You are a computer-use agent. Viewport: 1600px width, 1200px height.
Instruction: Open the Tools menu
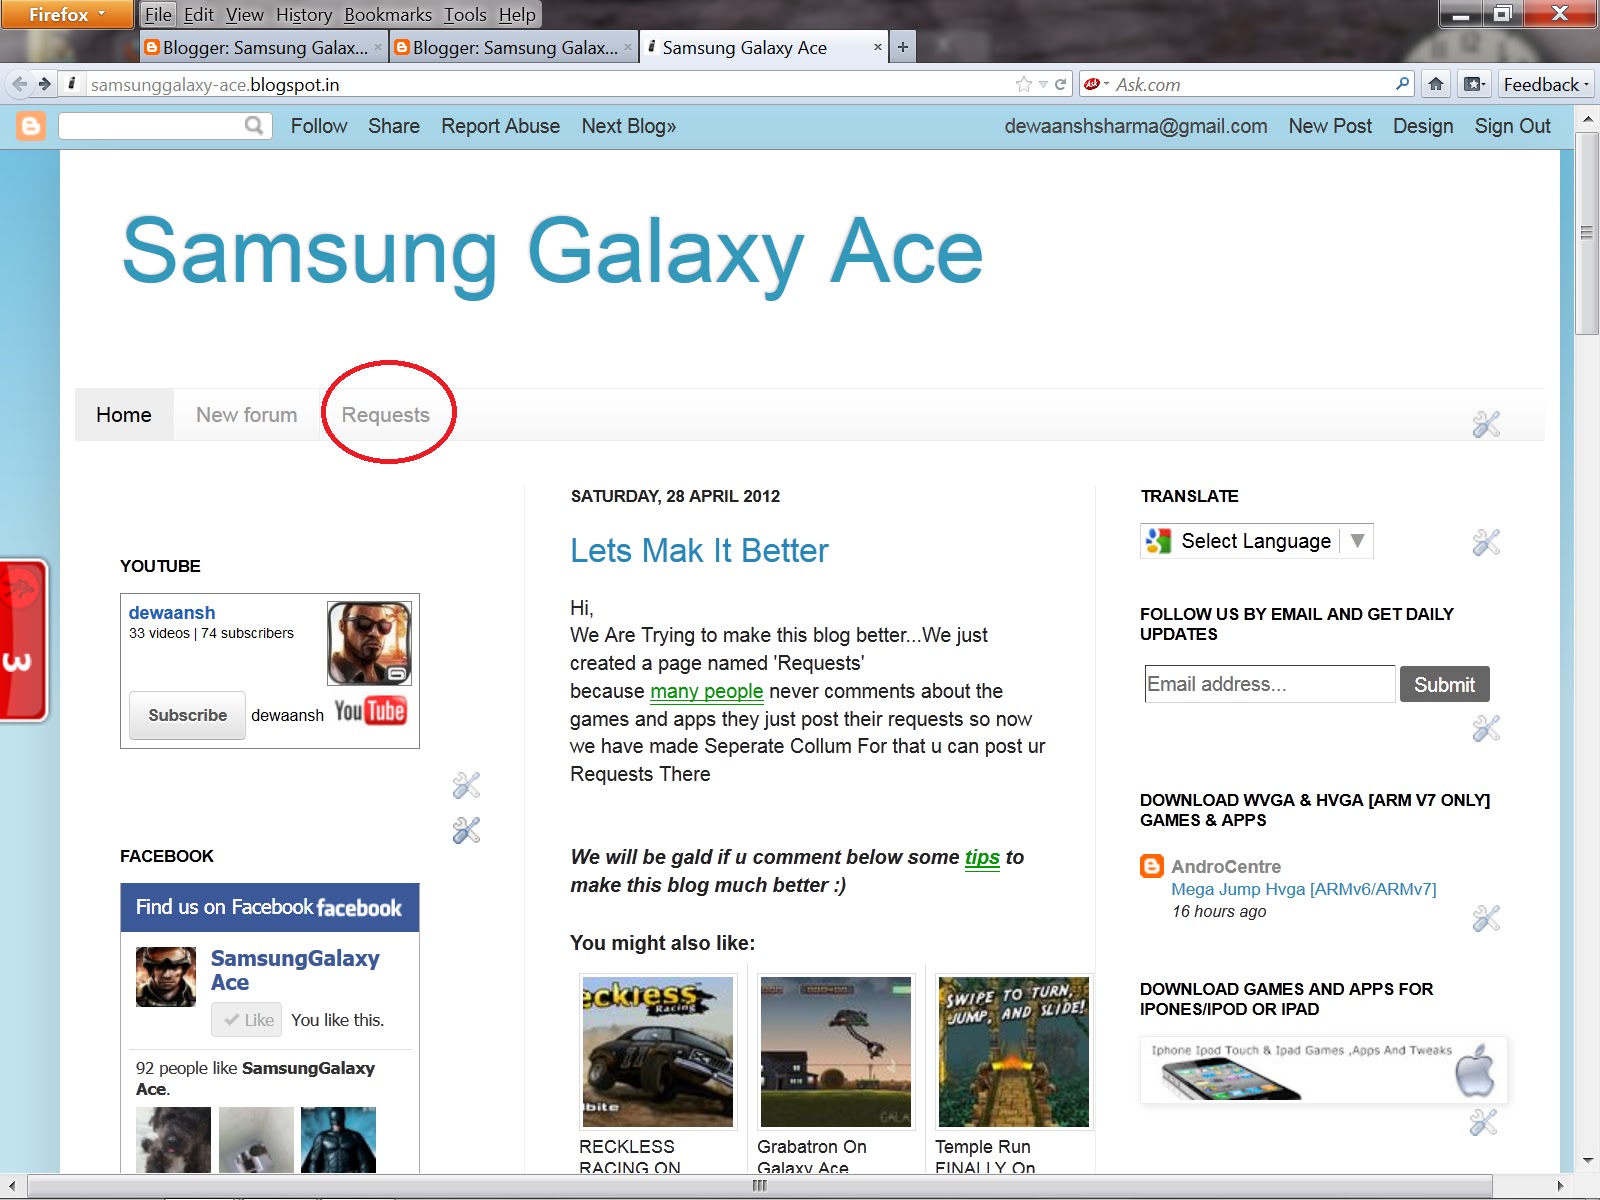[465, 14]
